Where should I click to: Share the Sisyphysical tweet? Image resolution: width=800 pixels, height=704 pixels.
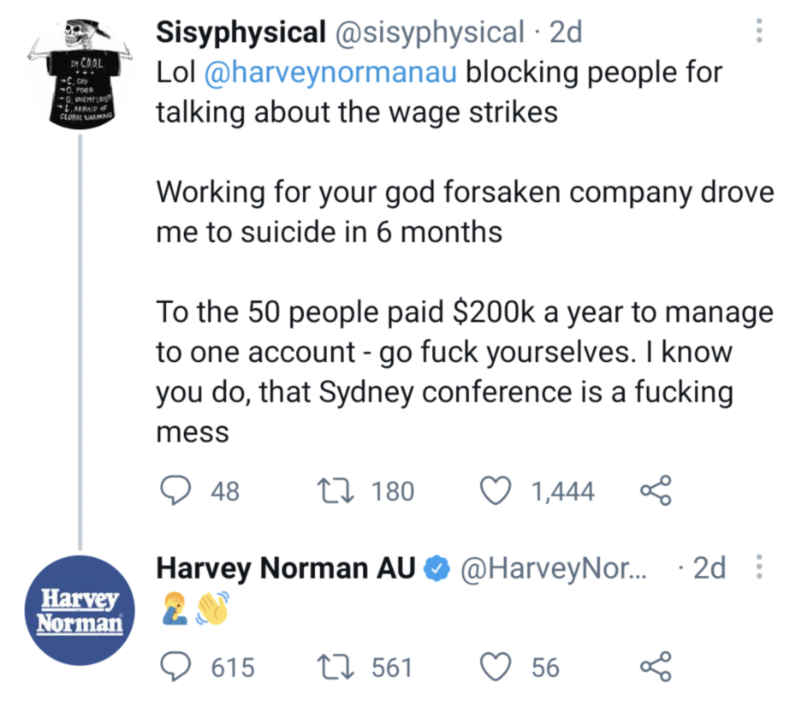(x=653, y=491)
